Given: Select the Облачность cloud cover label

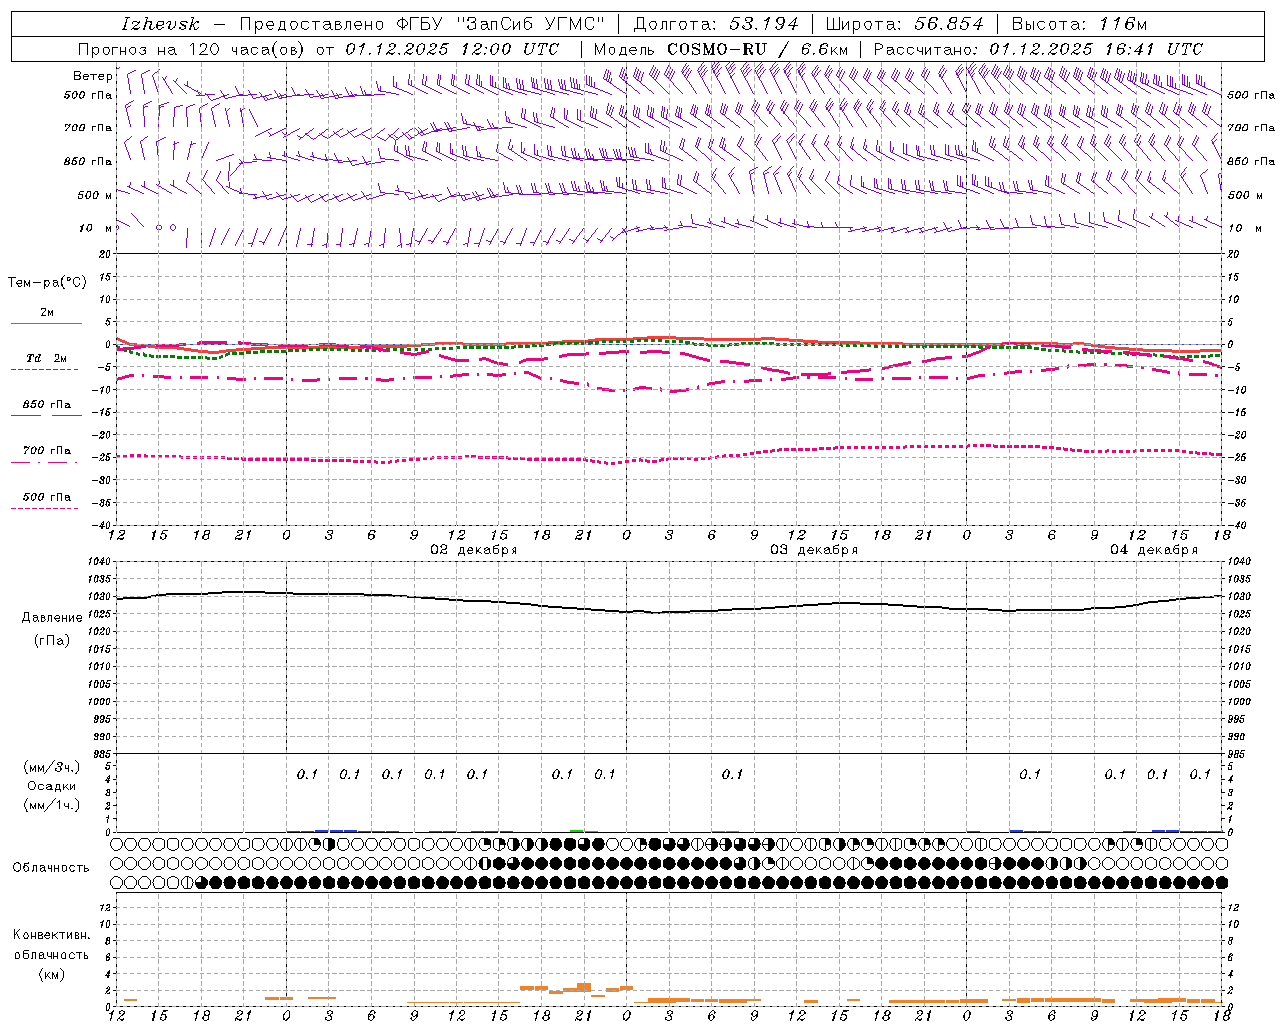Looking at the screenshot, I should 51,867.
